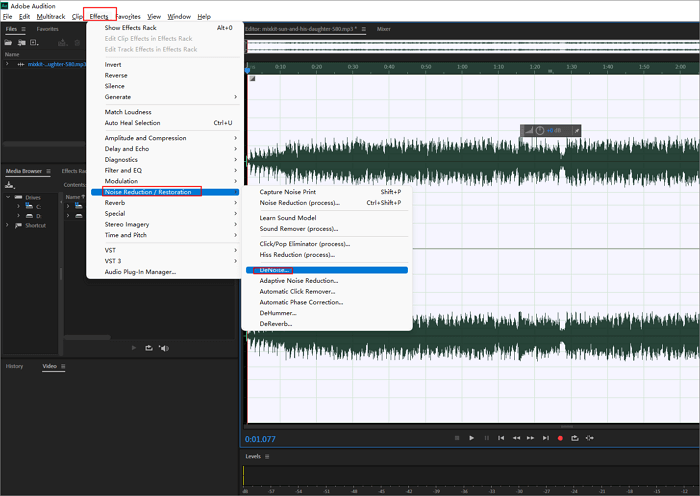Screen dimensions: 700x496
Task: Choose Match Loudness effect
Action: [165, 112]
